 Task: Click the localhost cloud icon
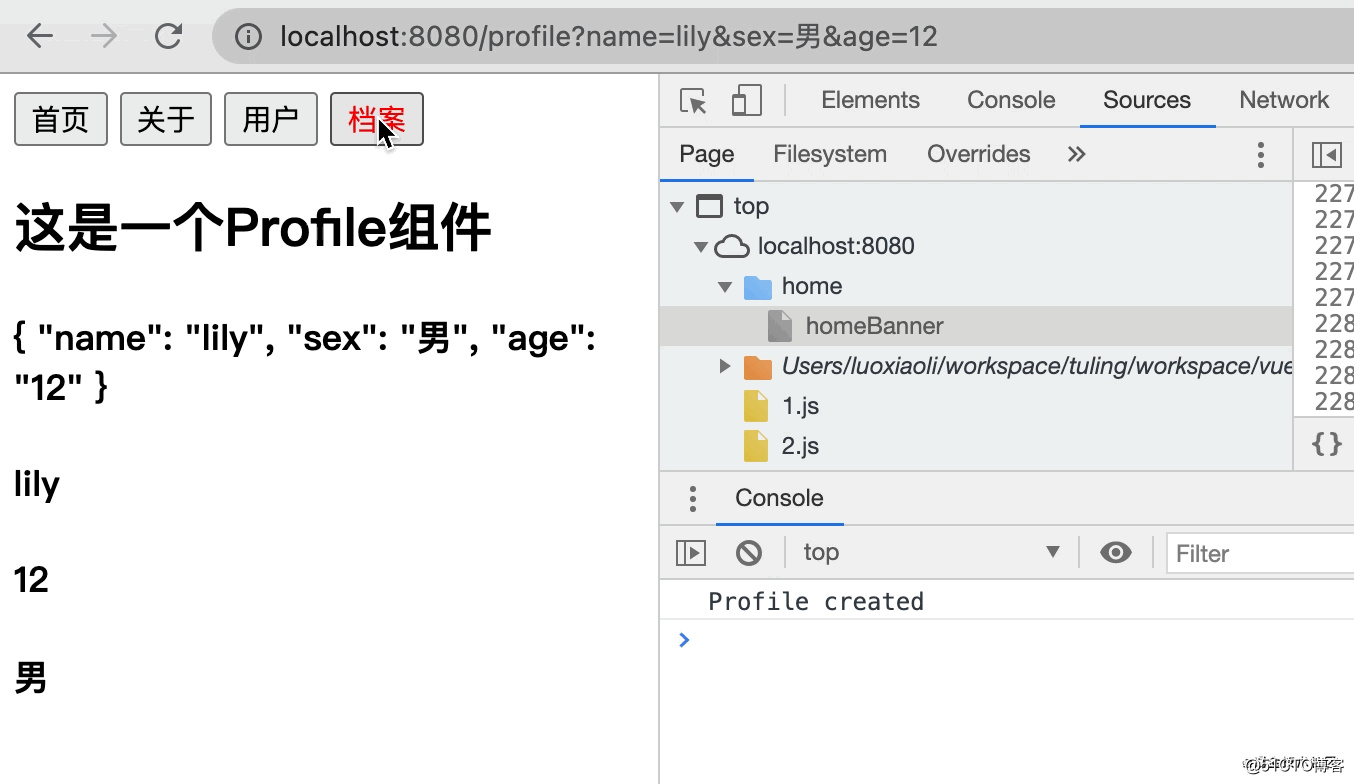(x=733, y=246)
